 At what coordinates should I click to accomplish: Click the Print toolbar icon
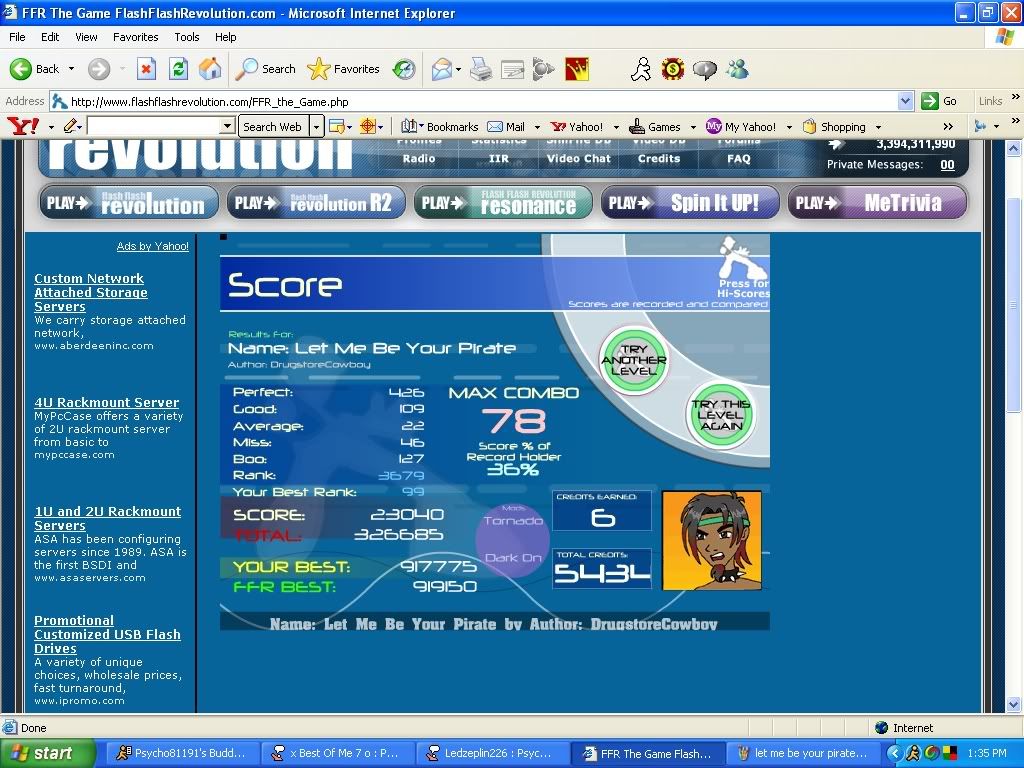click(481, 69)
